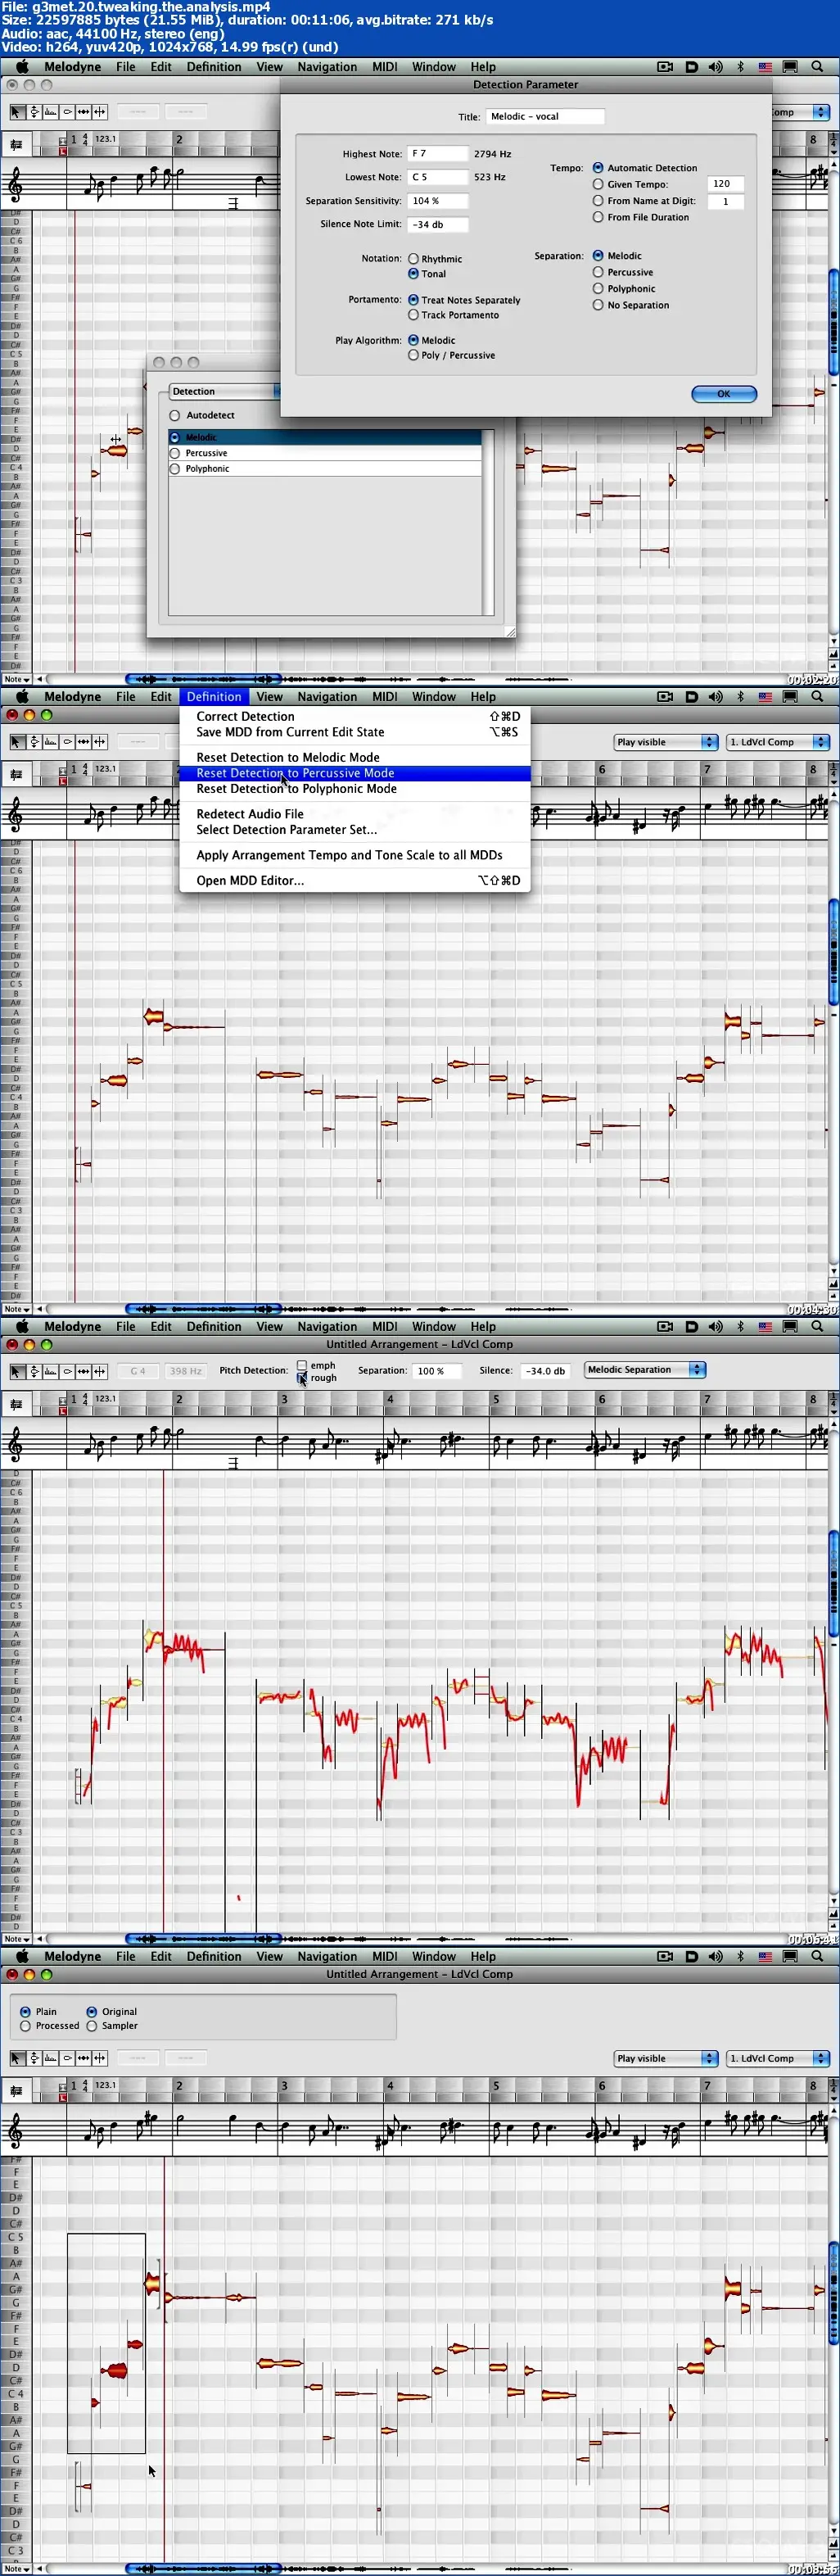Choose the Track Portamento option
The image size is (840, 2576).
point(413,315)
